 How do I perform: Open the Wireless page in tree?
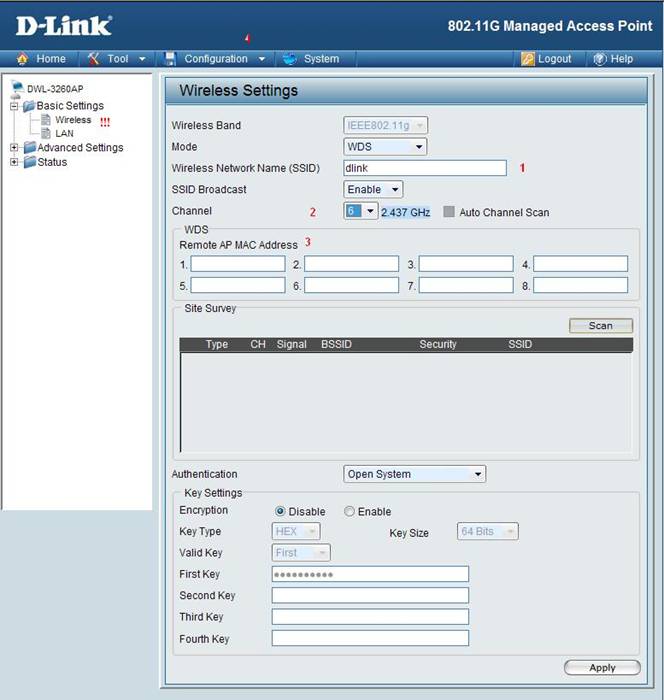(x=72, y=120)
